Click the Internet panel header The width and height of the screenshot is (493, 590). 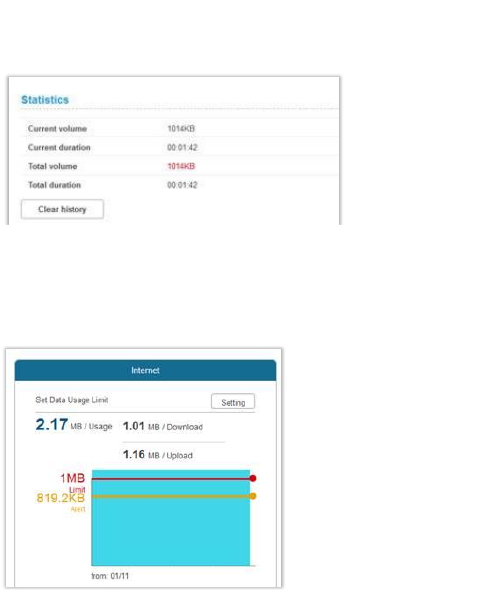click(x=145, y=370)
